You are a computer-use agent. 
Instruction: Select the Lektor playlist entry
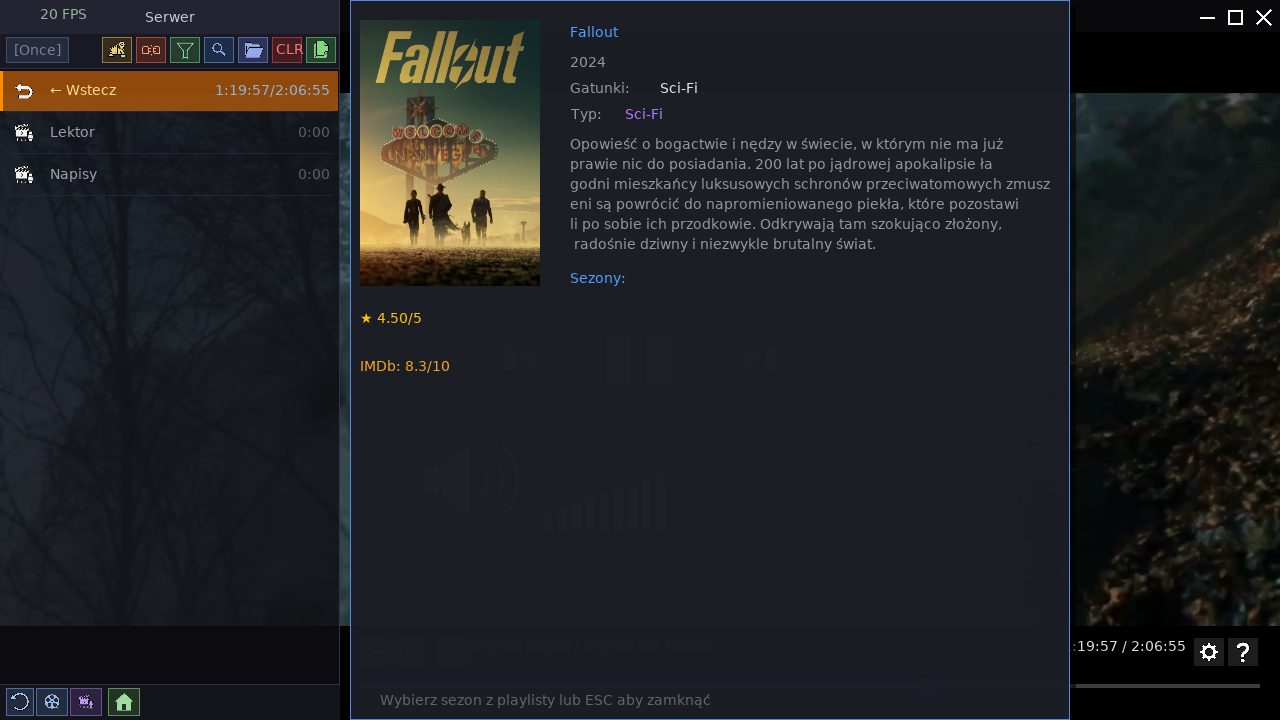coord(169,132)
